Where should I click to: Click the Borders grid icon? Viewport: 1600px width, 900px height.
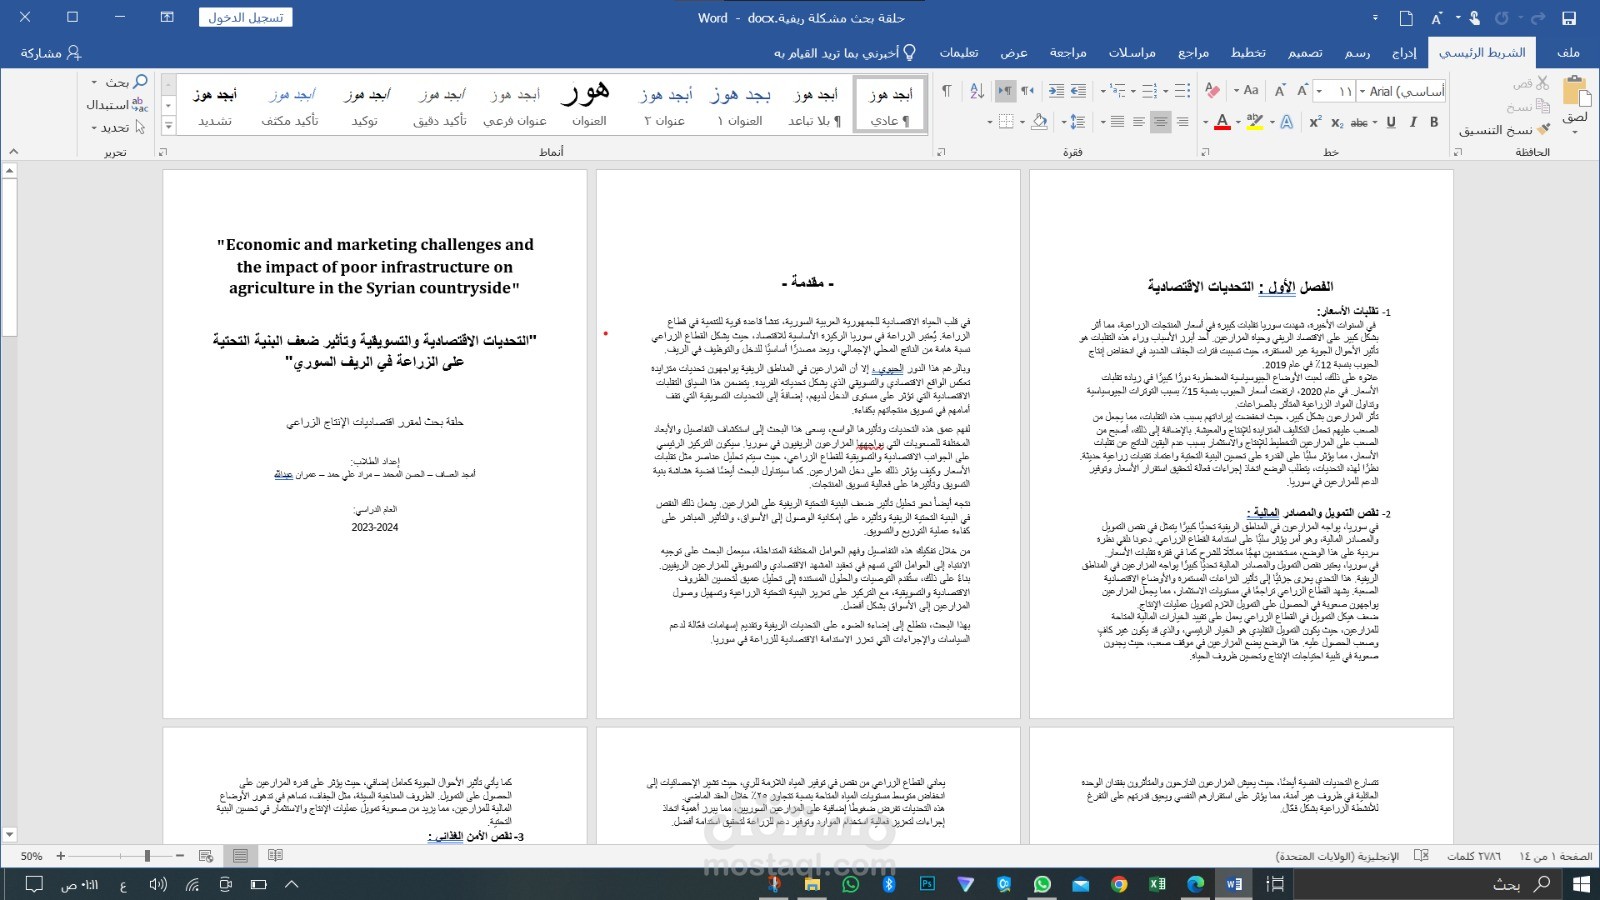(1006, 122)
